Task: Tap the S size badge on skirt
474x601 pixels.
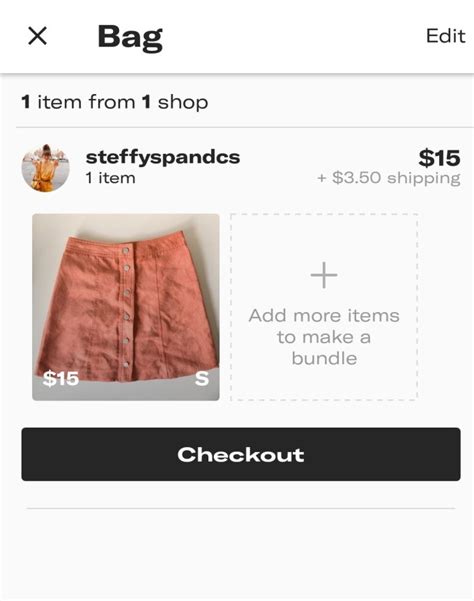Action: [202, 379]
